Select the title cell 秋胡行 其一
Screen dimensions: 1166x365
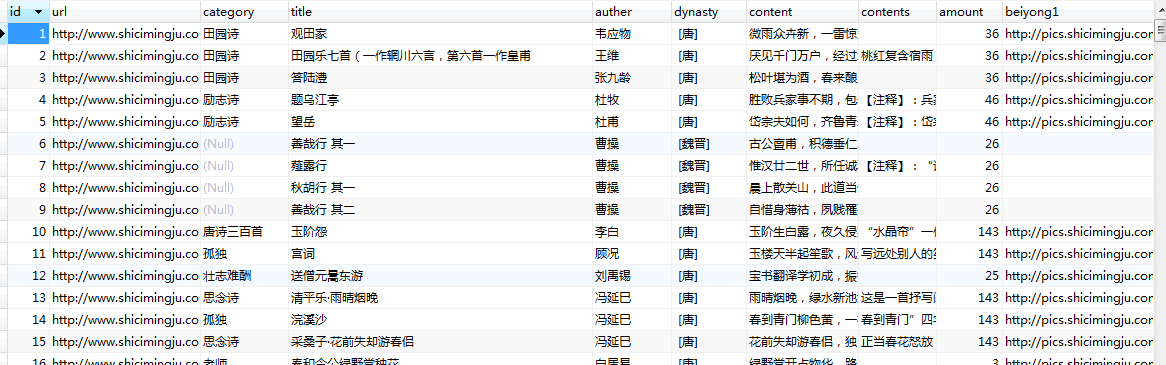tap(441, 187)
